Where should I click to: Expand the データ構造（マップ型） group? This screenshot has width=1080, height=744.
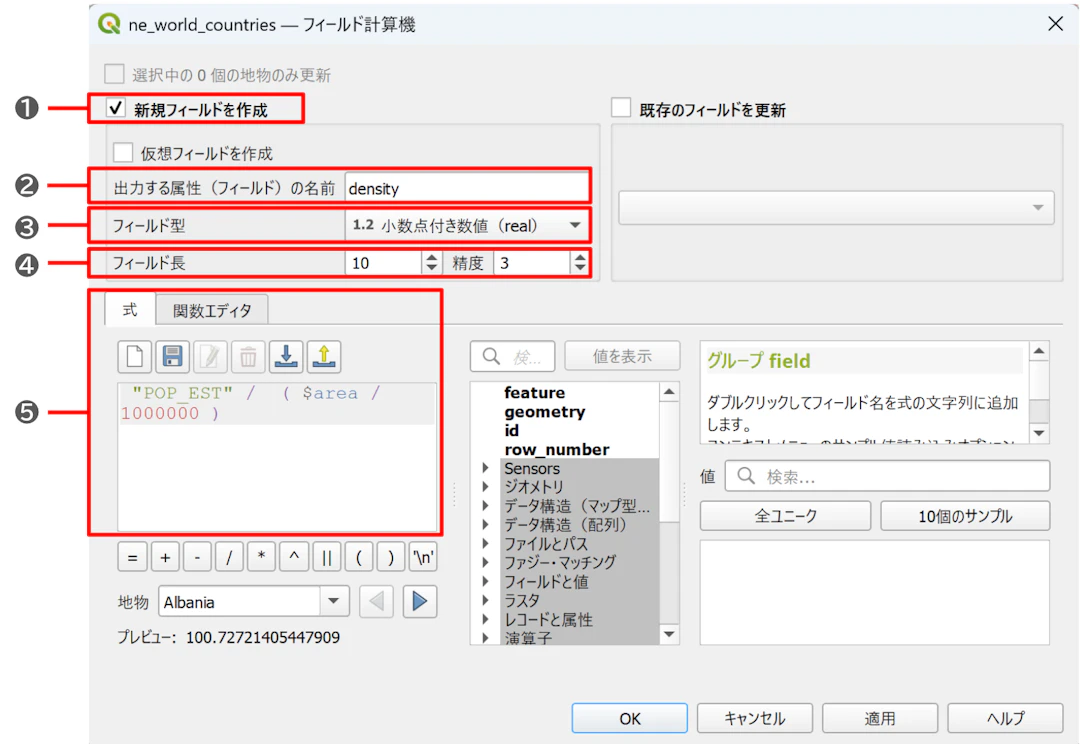click(486, 506)
